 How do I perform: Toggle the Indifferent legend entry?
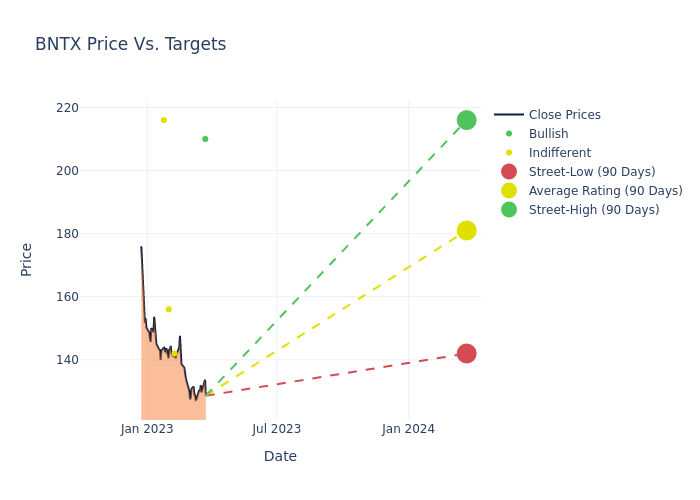[x=559, y=153]
